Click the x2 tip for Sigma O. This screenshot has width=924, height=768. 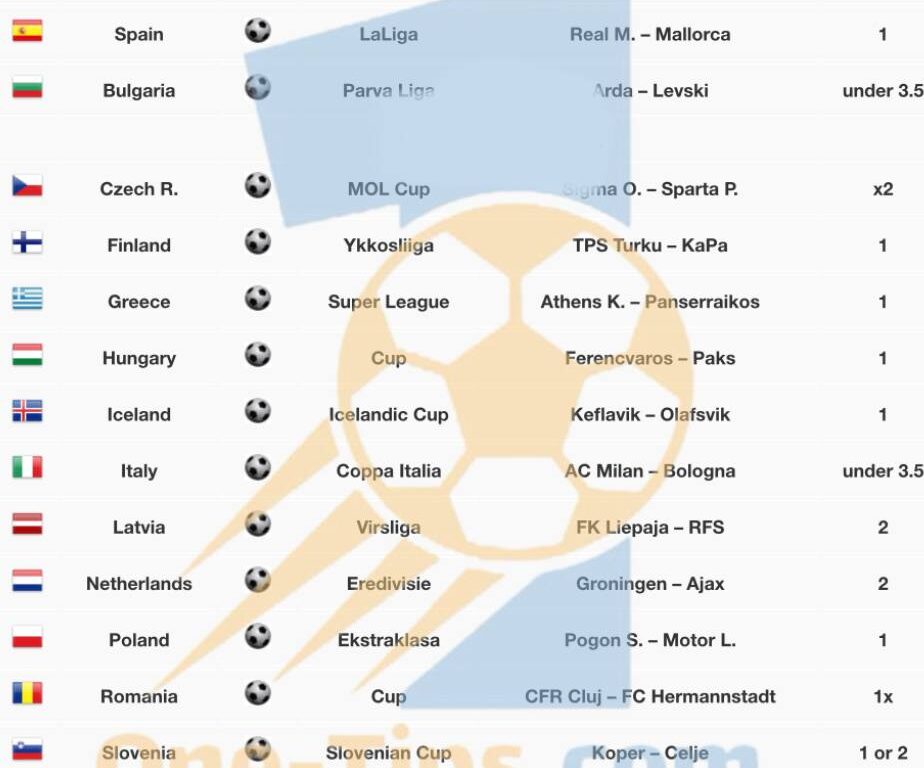(883, 189)
